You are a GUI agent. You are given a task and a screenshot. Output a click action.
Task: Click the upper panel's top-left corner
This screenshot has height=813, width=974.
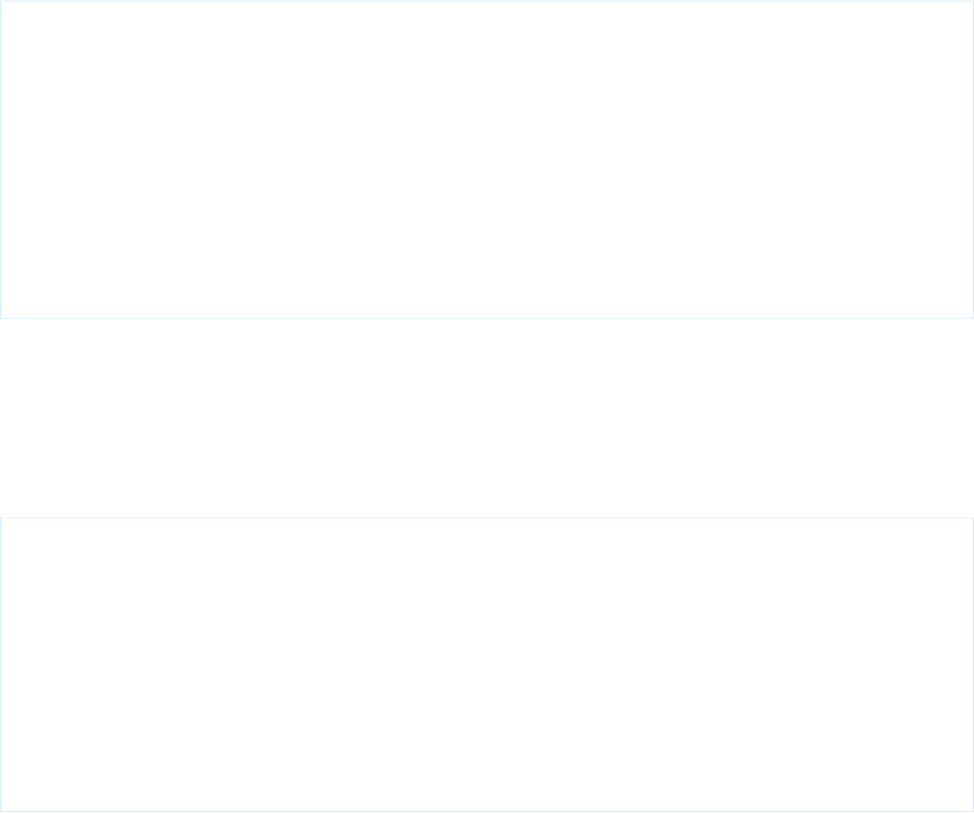(1, 1)
